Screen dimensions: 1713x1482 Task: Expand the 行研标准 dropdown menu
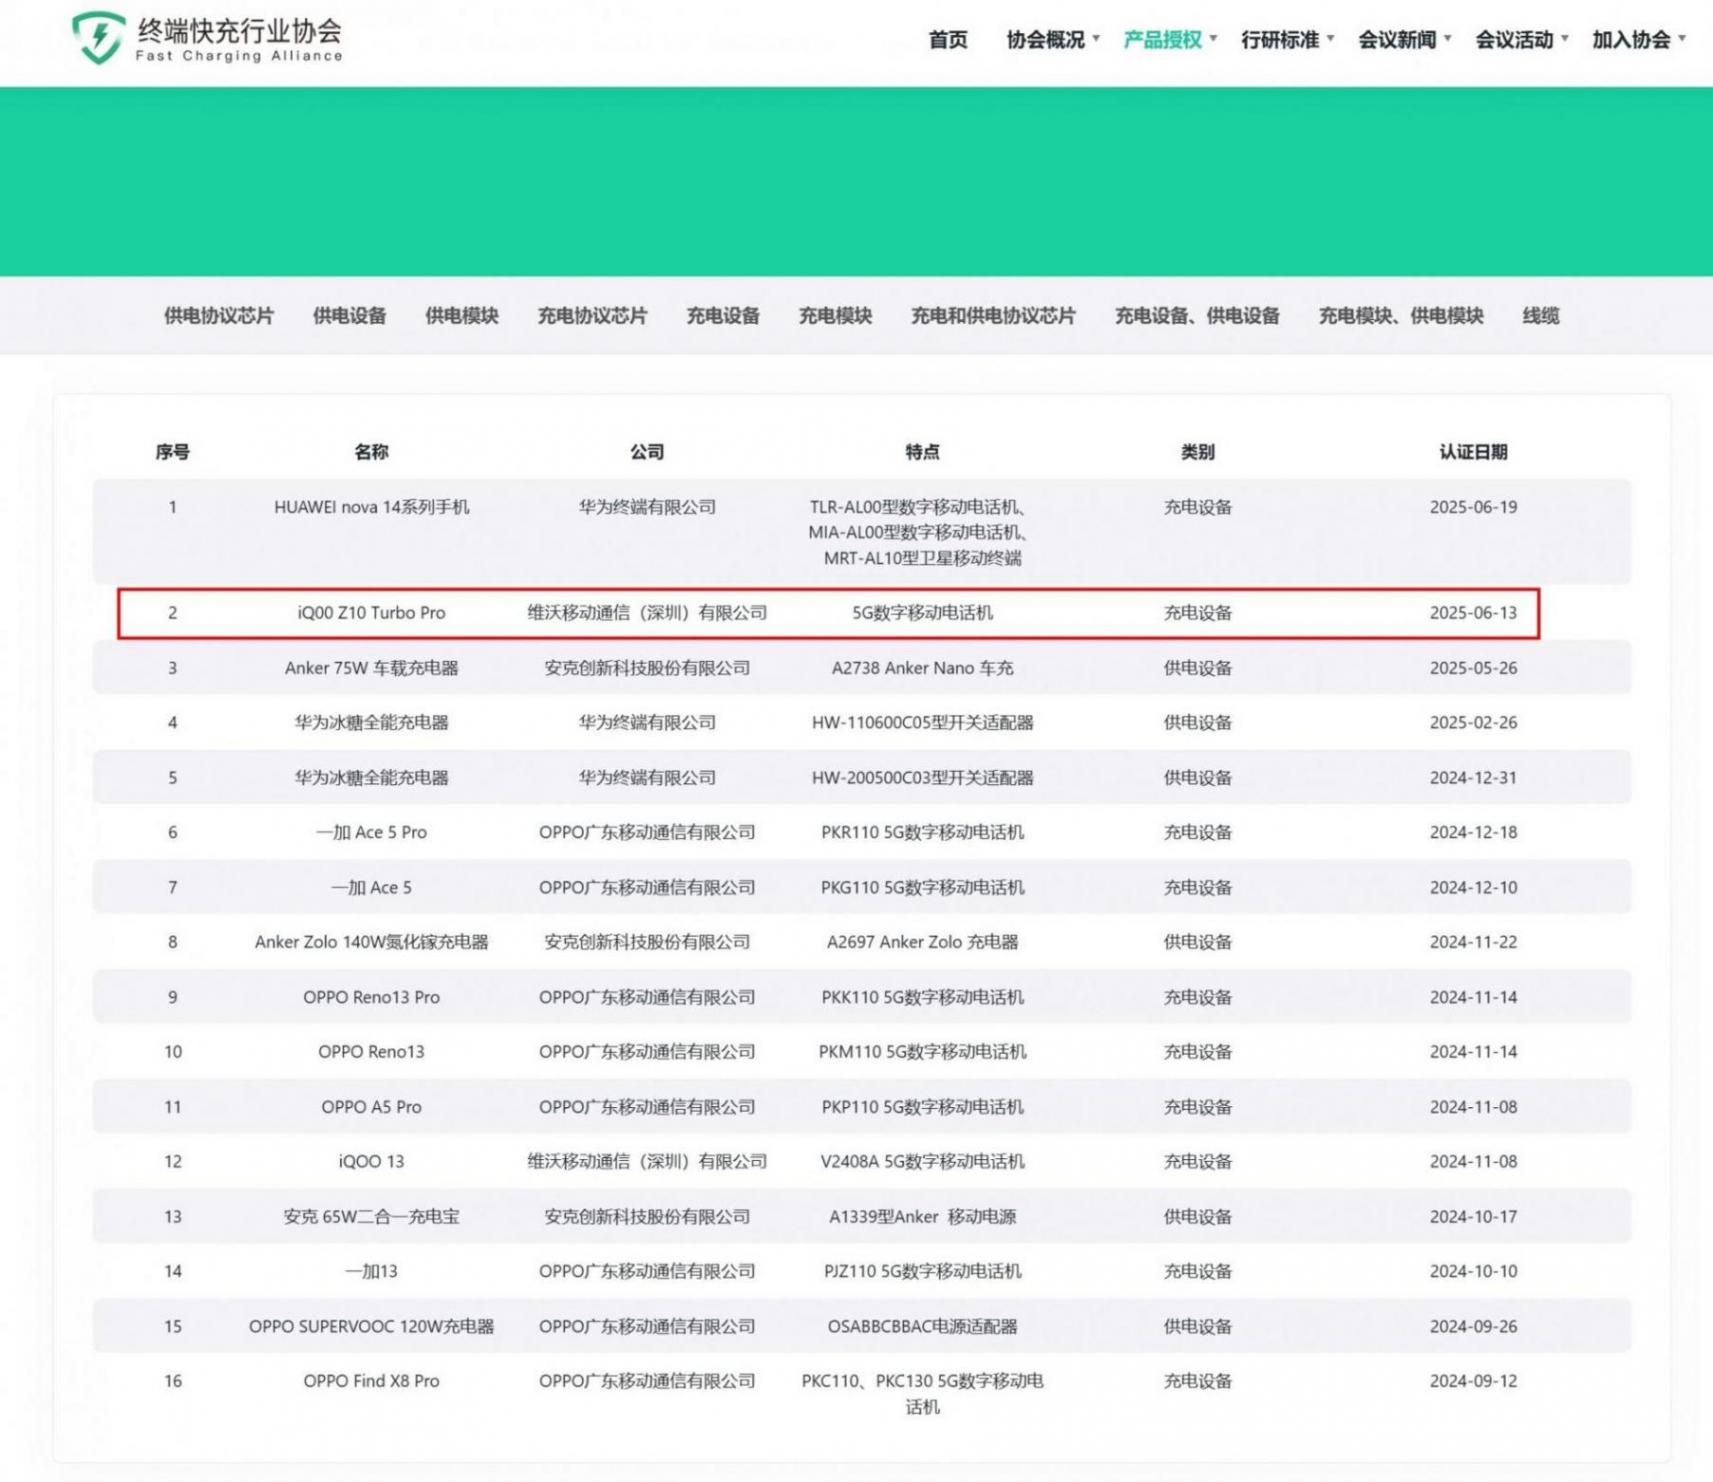[1286, 40]
